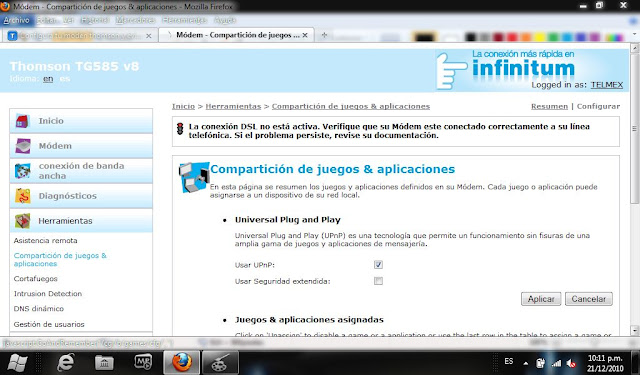The image size is (640, 375).
Task: Toggle the Usar UPnP checkbox
Action: tap(378, 265)
